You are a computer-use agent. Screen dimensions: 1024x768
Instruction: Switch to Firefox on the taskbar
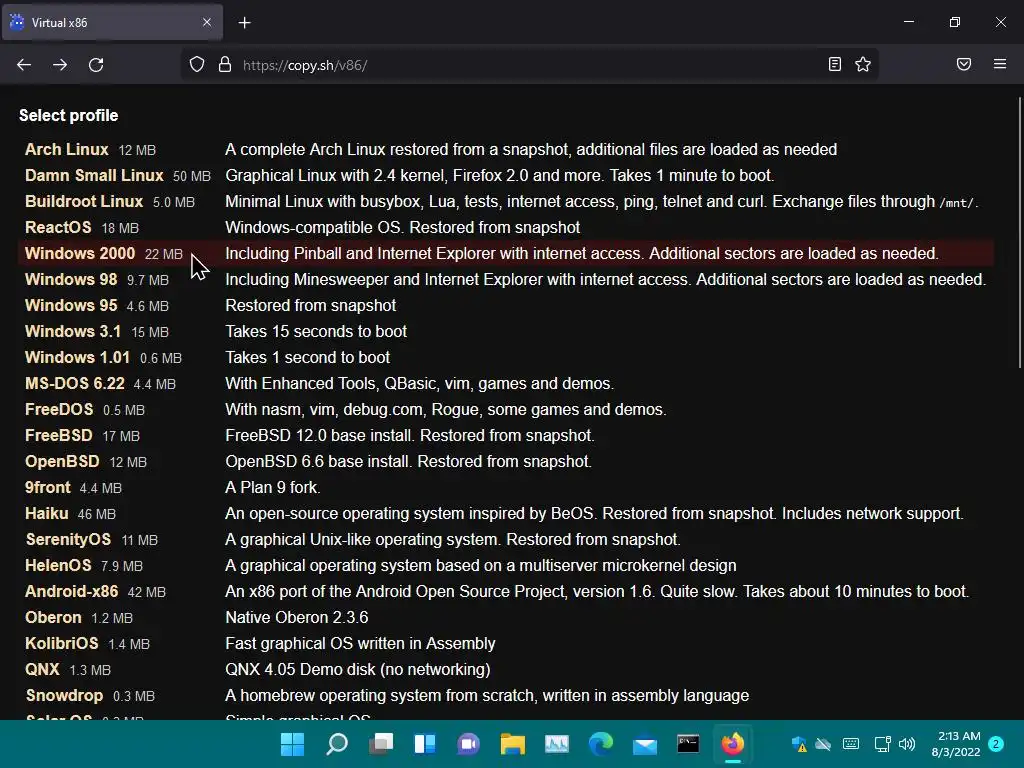(733, 744)
